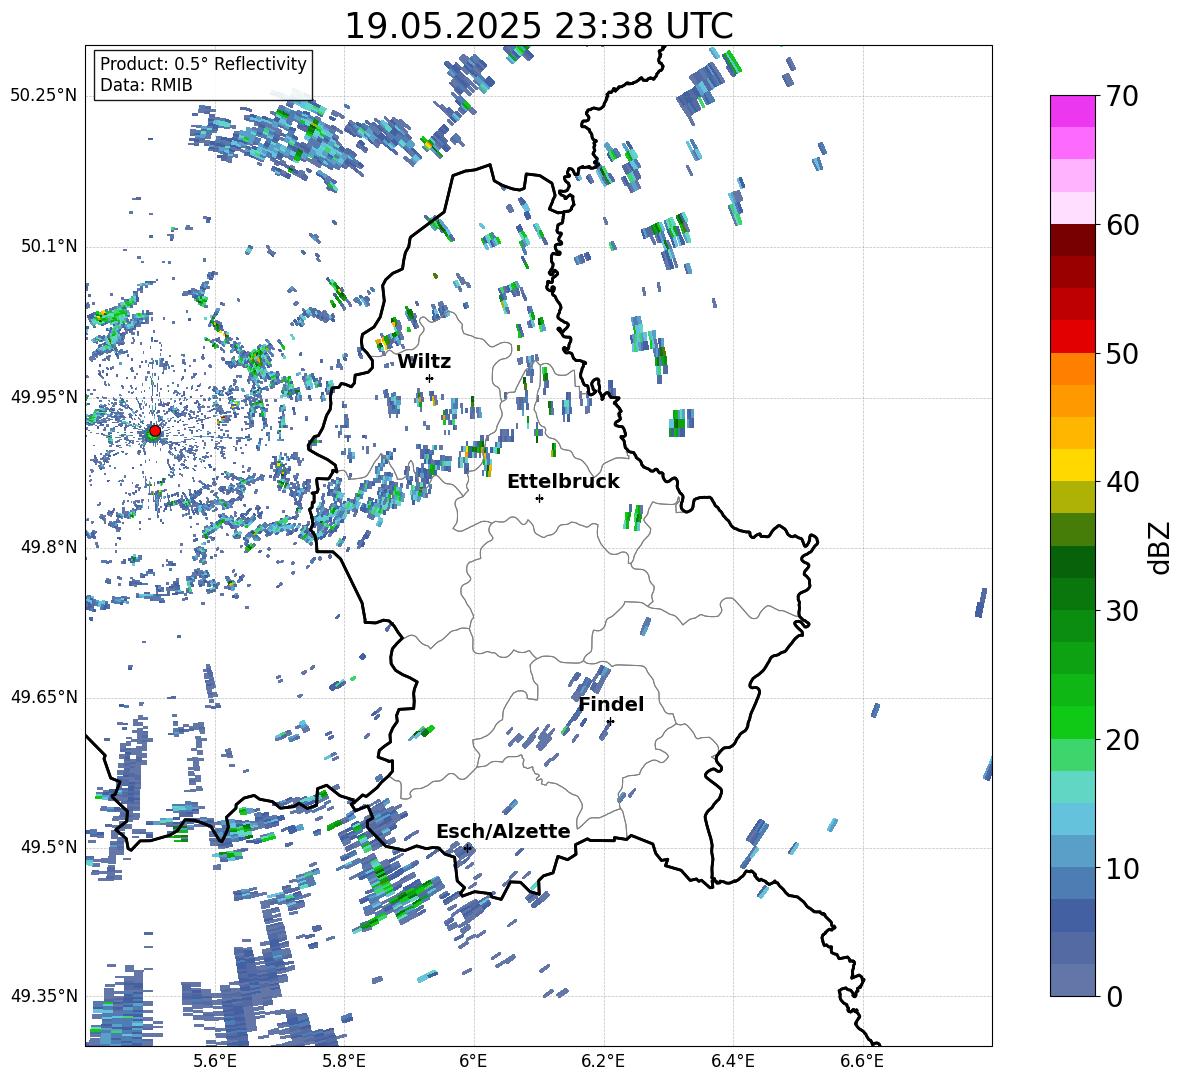This screenshot has height=1081, width=1184.
Task: Click the 49.95°N latitude label
Action: tap(44, 396)
